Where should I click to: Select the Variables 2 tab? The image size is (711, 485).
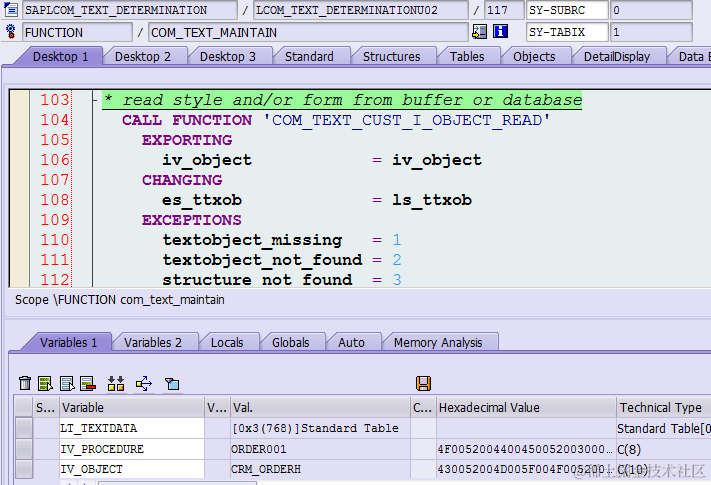[x=153, y=343]
